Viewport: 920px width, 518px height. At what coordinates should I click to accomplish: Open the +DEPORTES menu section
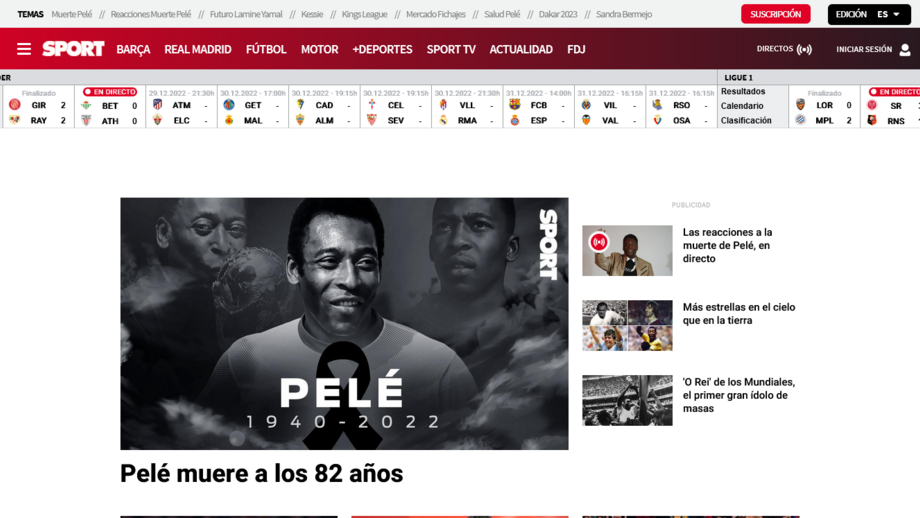[x=383, y=49]
